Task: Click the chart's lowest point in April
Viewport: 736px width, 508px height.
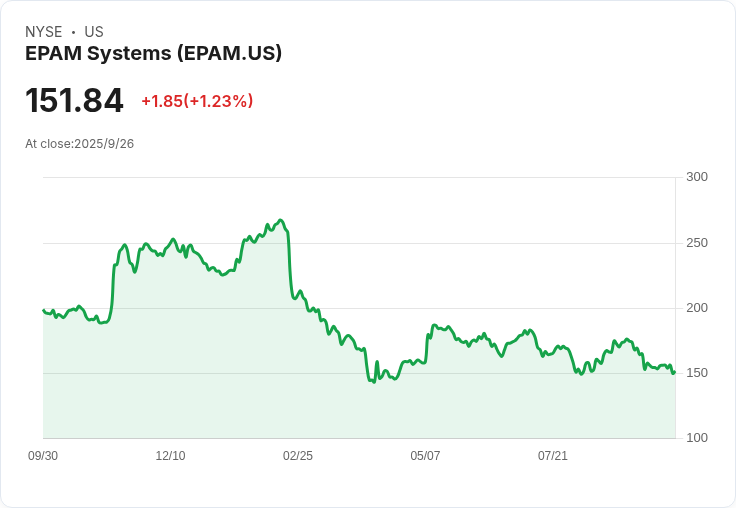Action: click(374, 383)
